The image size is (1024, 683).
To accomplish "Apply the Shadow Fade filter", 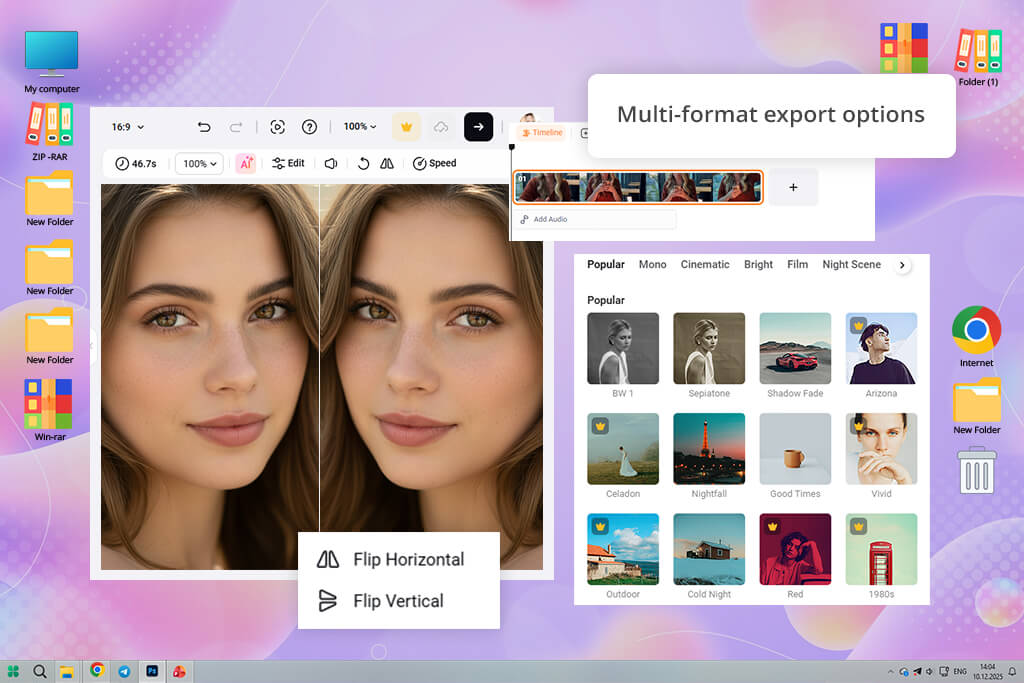I will pos(795,349).
